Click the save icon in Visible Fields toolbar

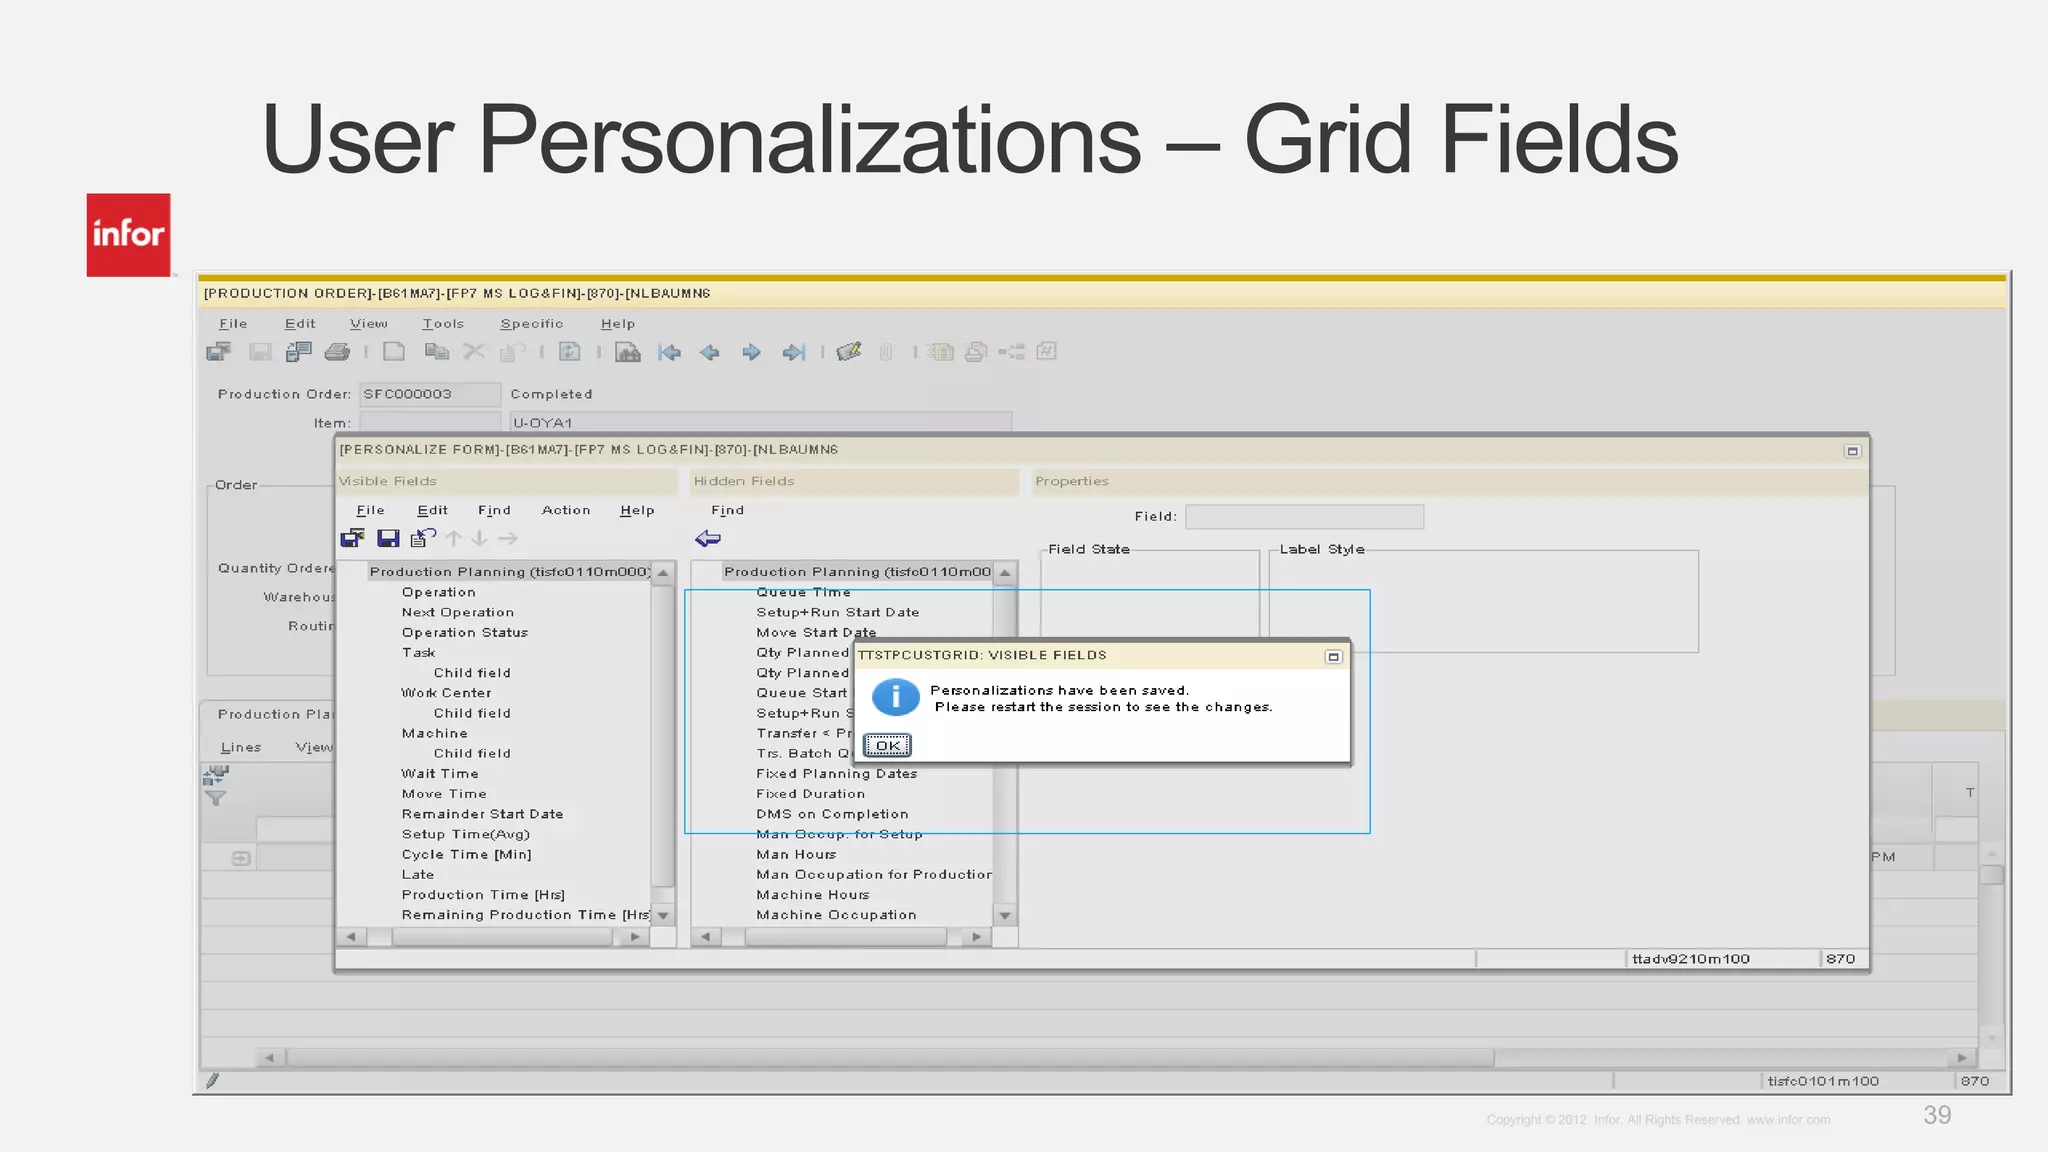click(388, 539)
